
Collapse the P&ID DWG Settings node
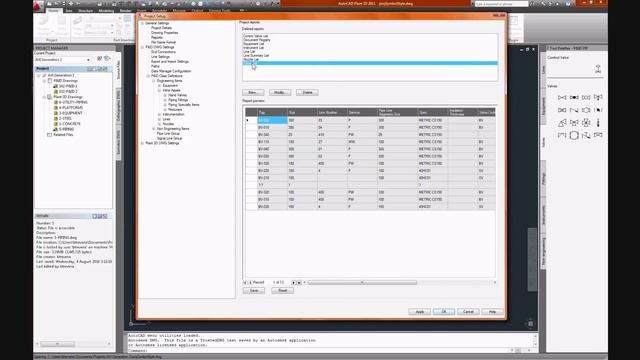pyautogui.click(x=142, y=47)
